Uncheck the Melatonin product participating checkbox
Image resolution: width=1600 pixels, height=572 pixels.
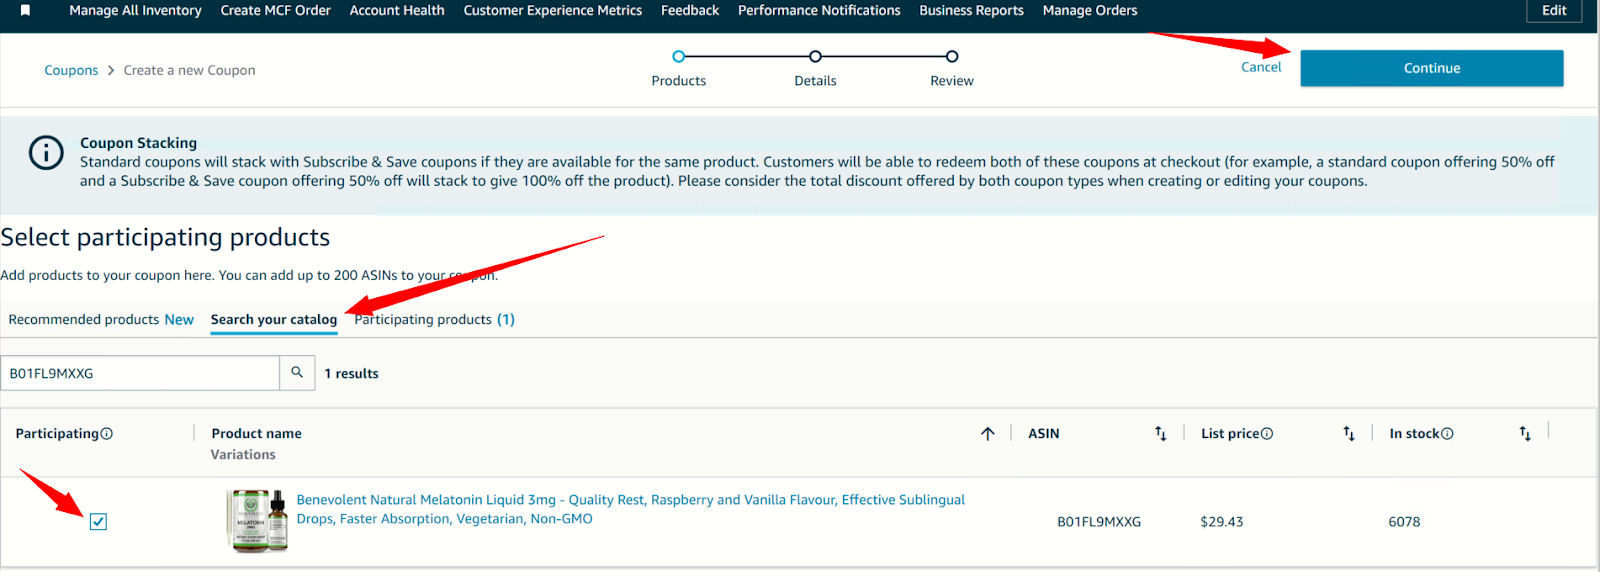[x=98, y=522]
